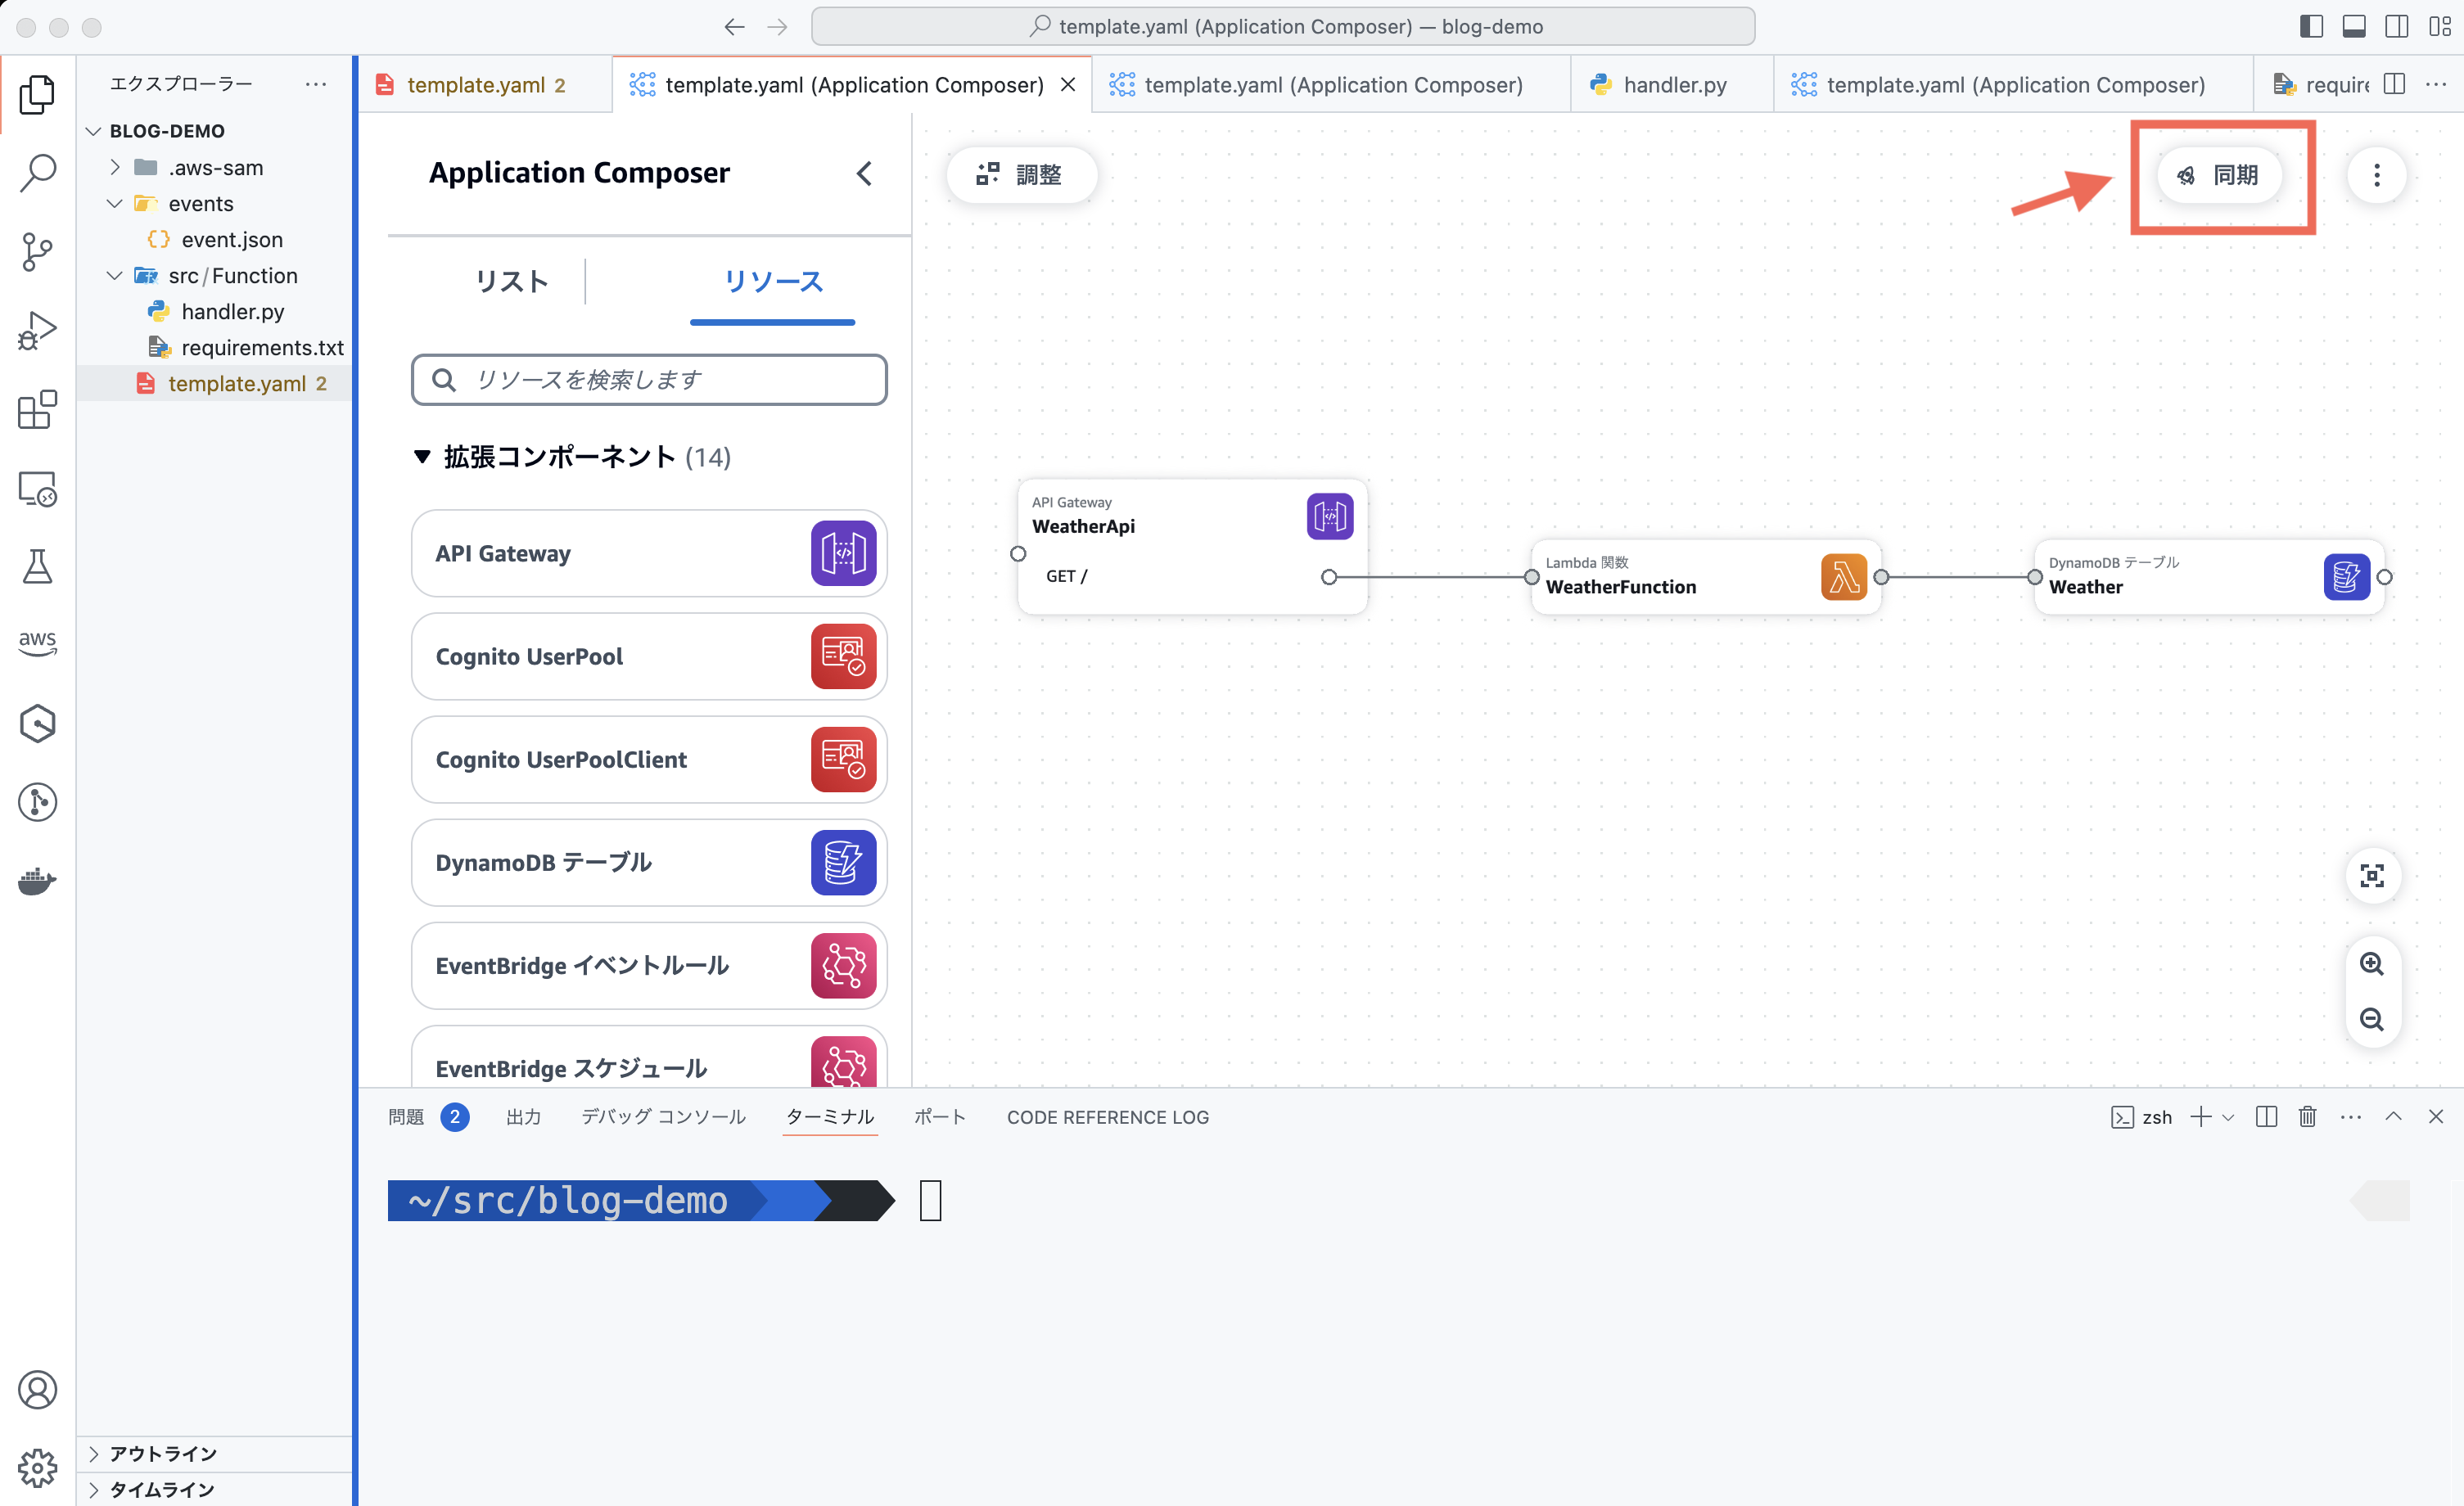
Task: Toggle the primary side bar layout
Action: (x=2311, y=26)
